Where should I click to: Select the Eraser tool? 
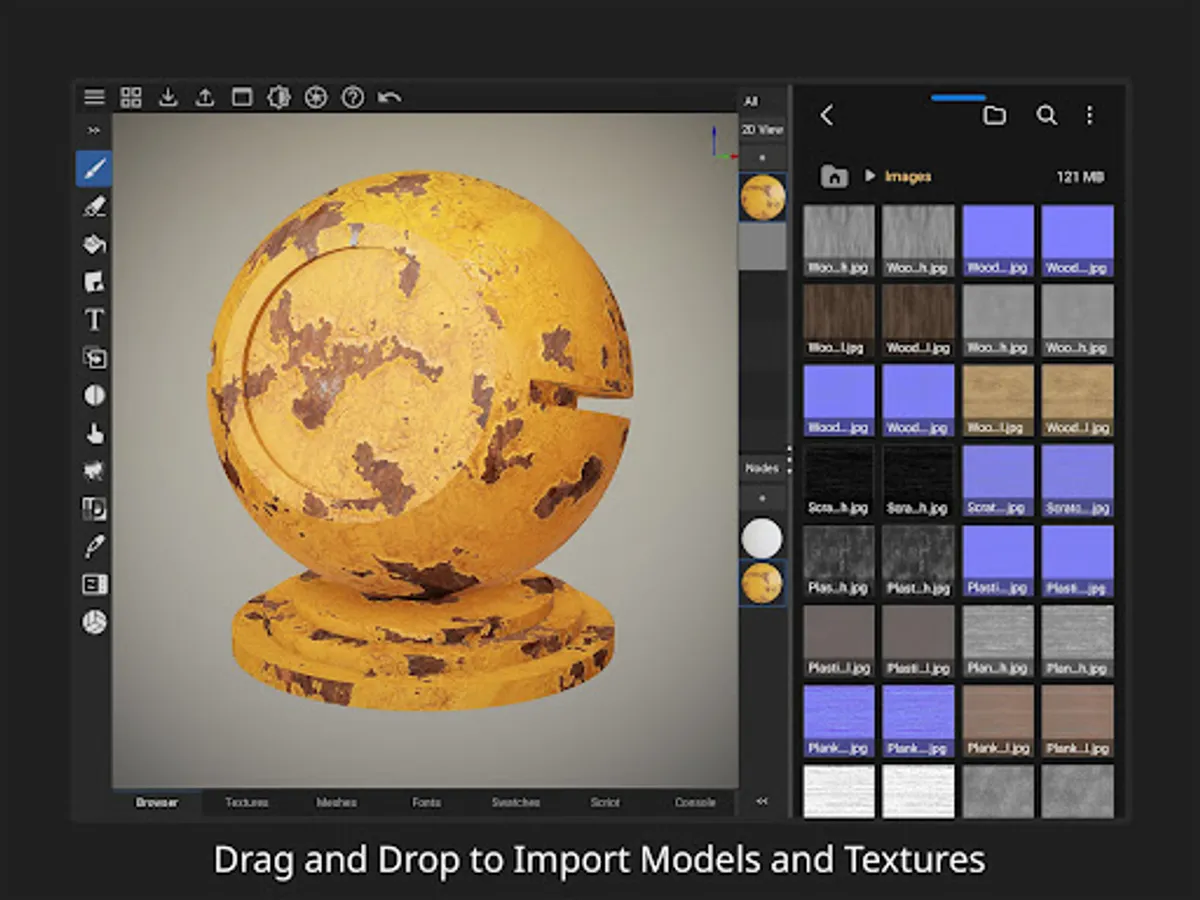(x=94, y=207)
